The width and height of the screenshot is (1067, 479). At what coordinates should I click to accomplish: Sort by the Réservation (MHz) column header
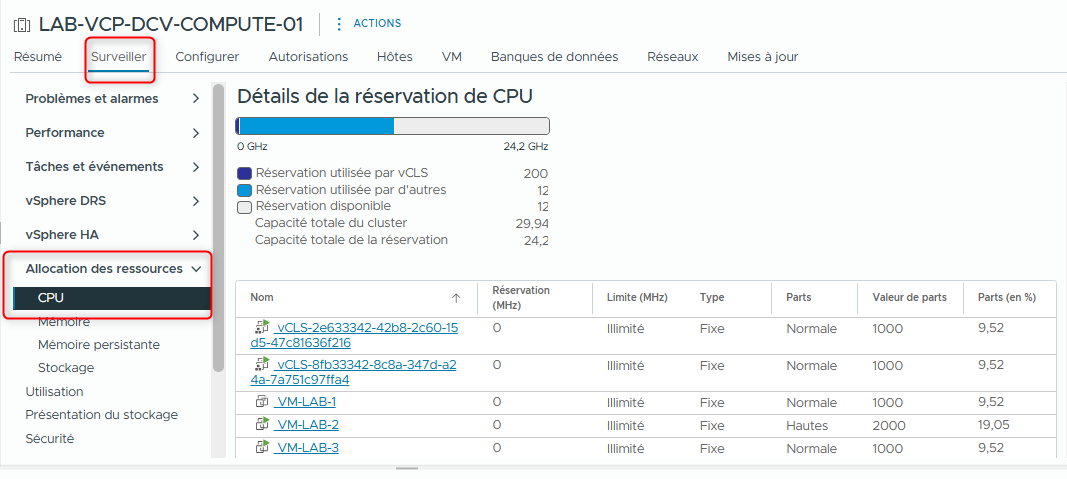[x=521, y=297]
